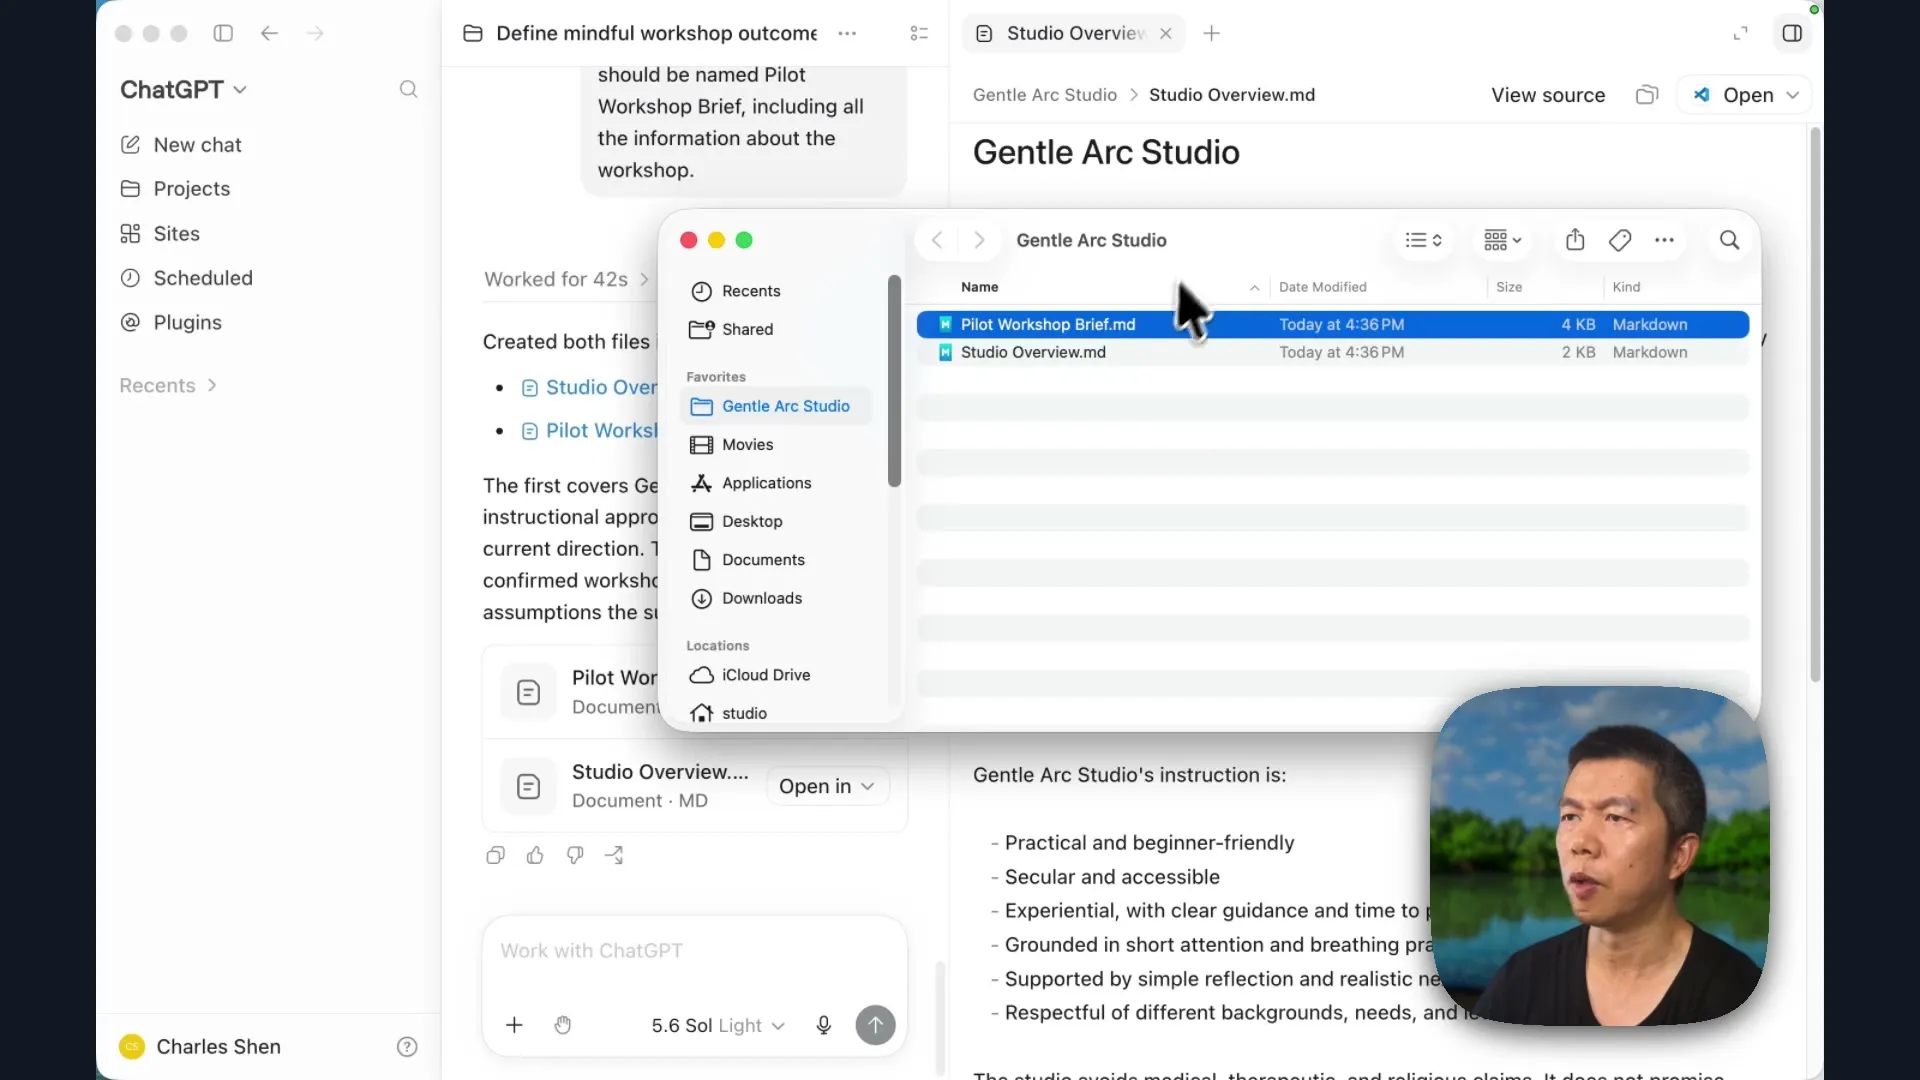Open the help question mark icon
Image resolution: width=1920 pixels, height=1080 pixels.
(407, 1047)
